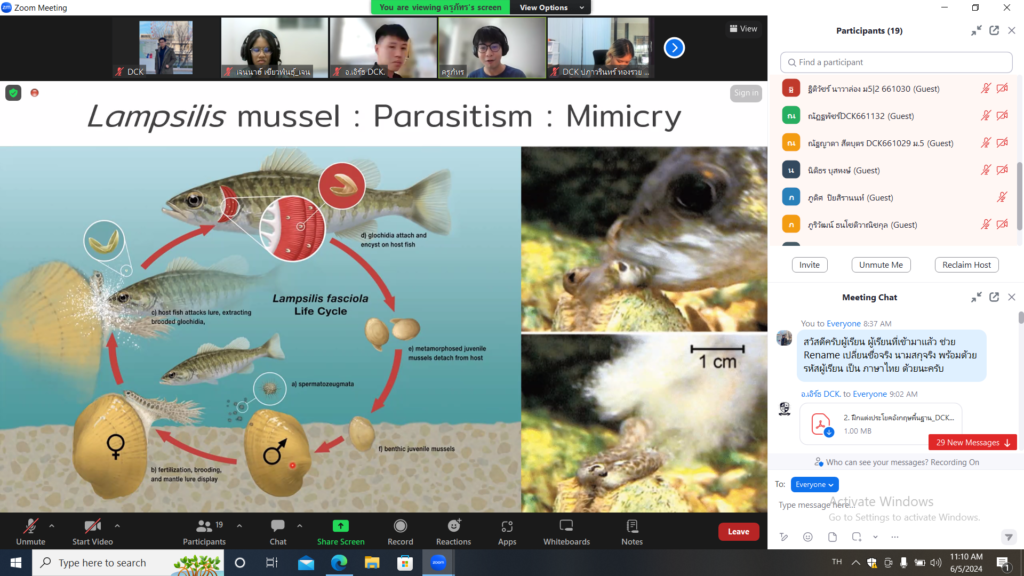Click the emoji picker in chat
The width and height of the screenshot is (1024, 576).
[808, 537]
